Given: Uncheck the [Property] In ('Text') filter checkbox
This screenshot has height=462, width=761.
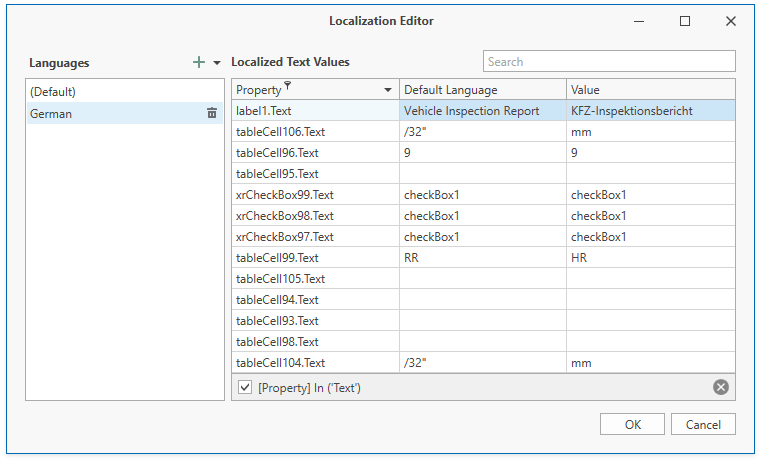Looking at the screenshot, I should tap(245, 387).
